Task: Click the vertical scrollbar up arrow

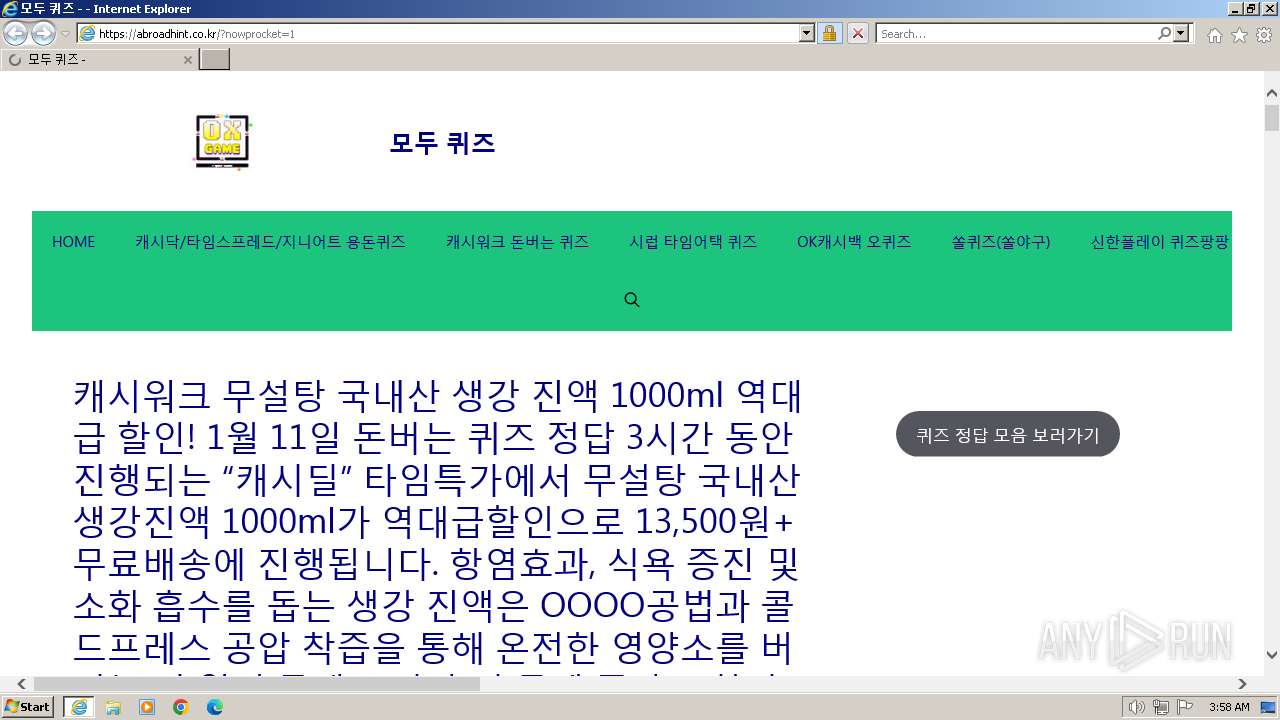Action: click(x=1272, y=93)
